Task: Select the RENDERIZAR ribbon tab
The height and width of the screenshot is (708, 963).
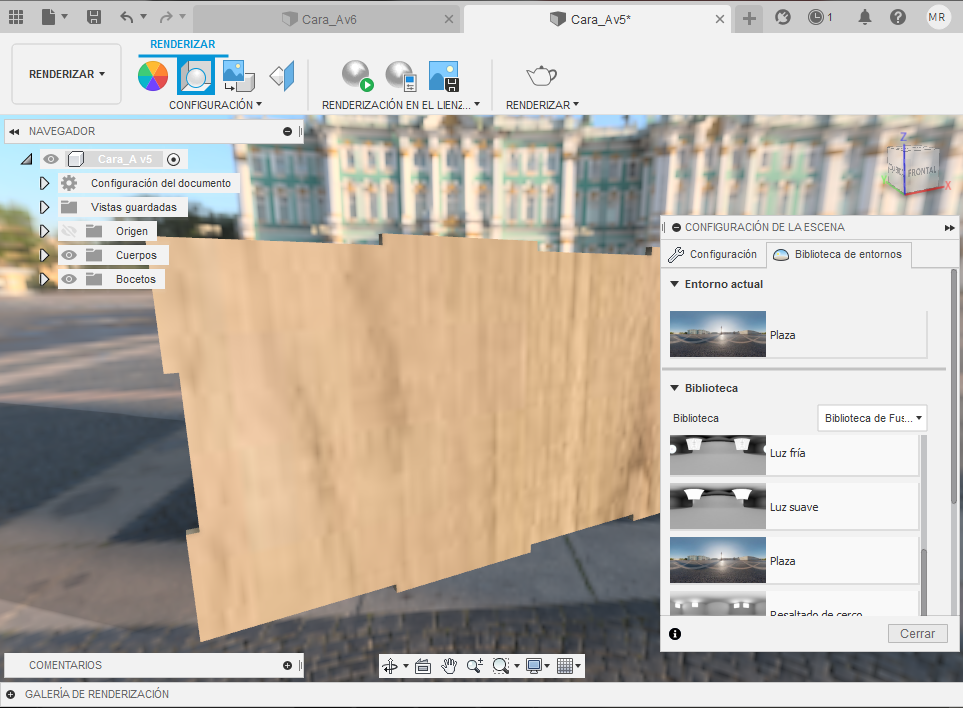Action: pos(182,44)
